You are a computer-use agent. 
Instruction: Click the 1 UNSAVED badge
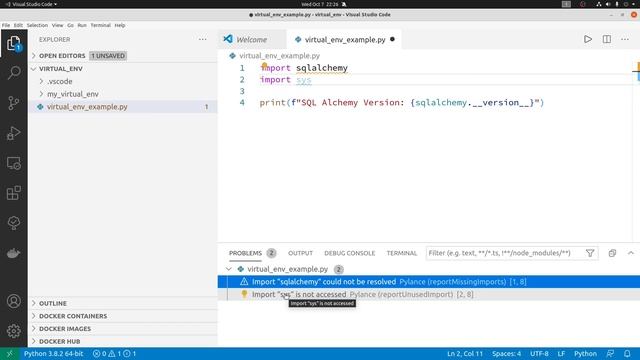point(108,56)
